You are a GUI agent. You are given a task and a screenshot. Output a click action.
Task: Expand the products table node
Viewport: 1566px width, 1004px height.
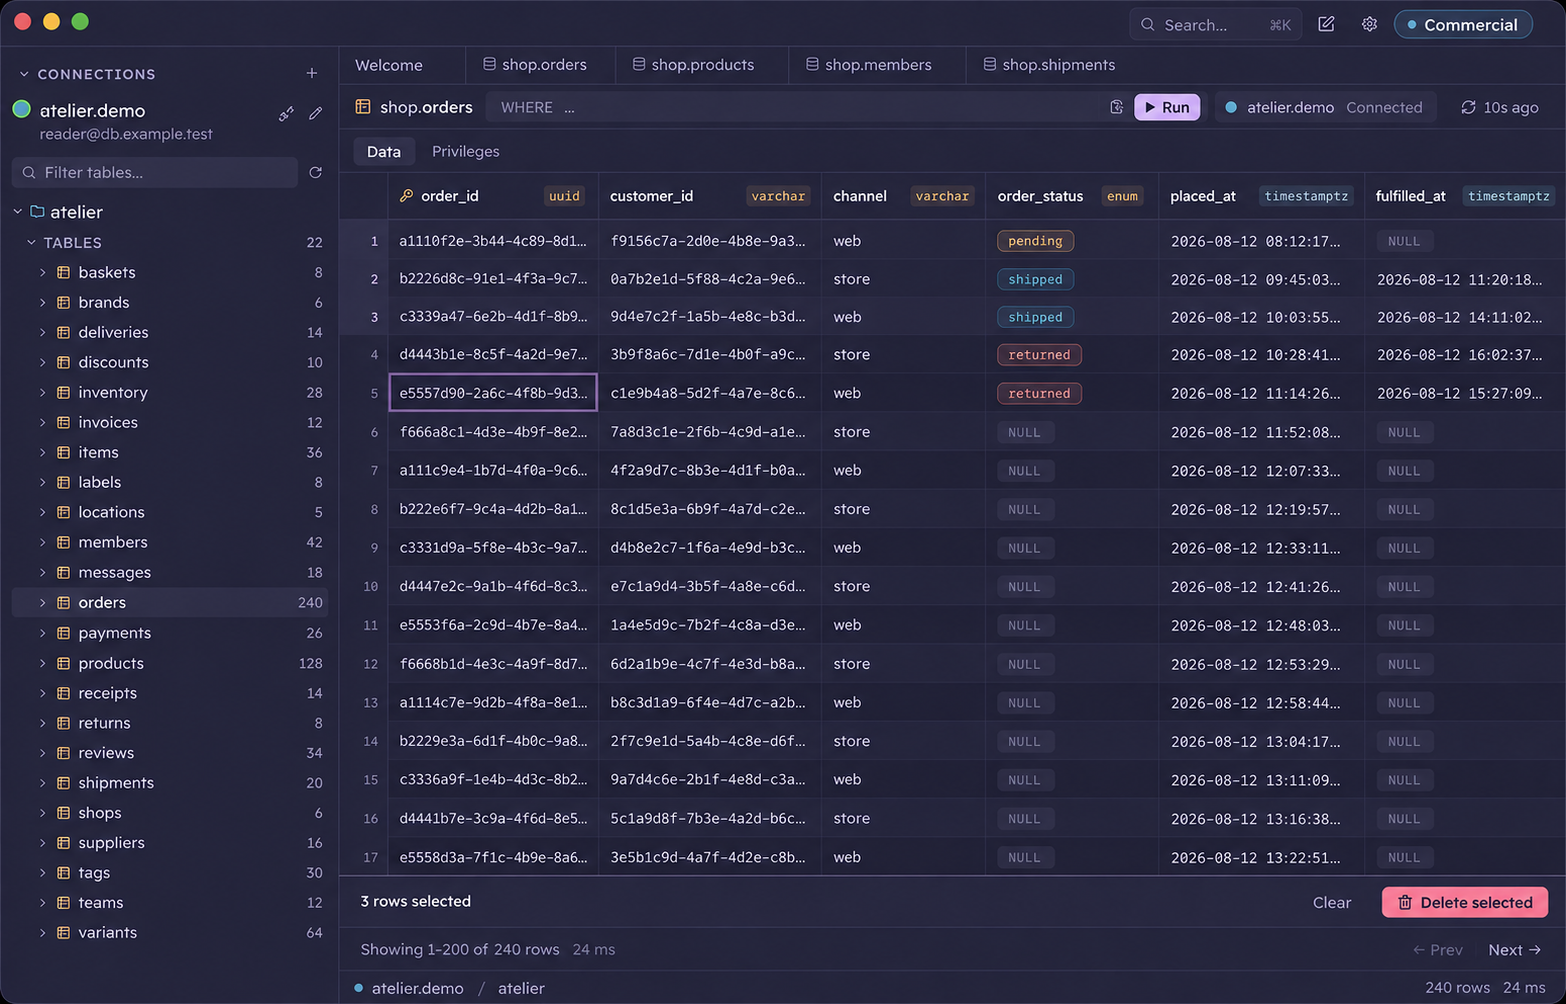click(x=43, y=663)
